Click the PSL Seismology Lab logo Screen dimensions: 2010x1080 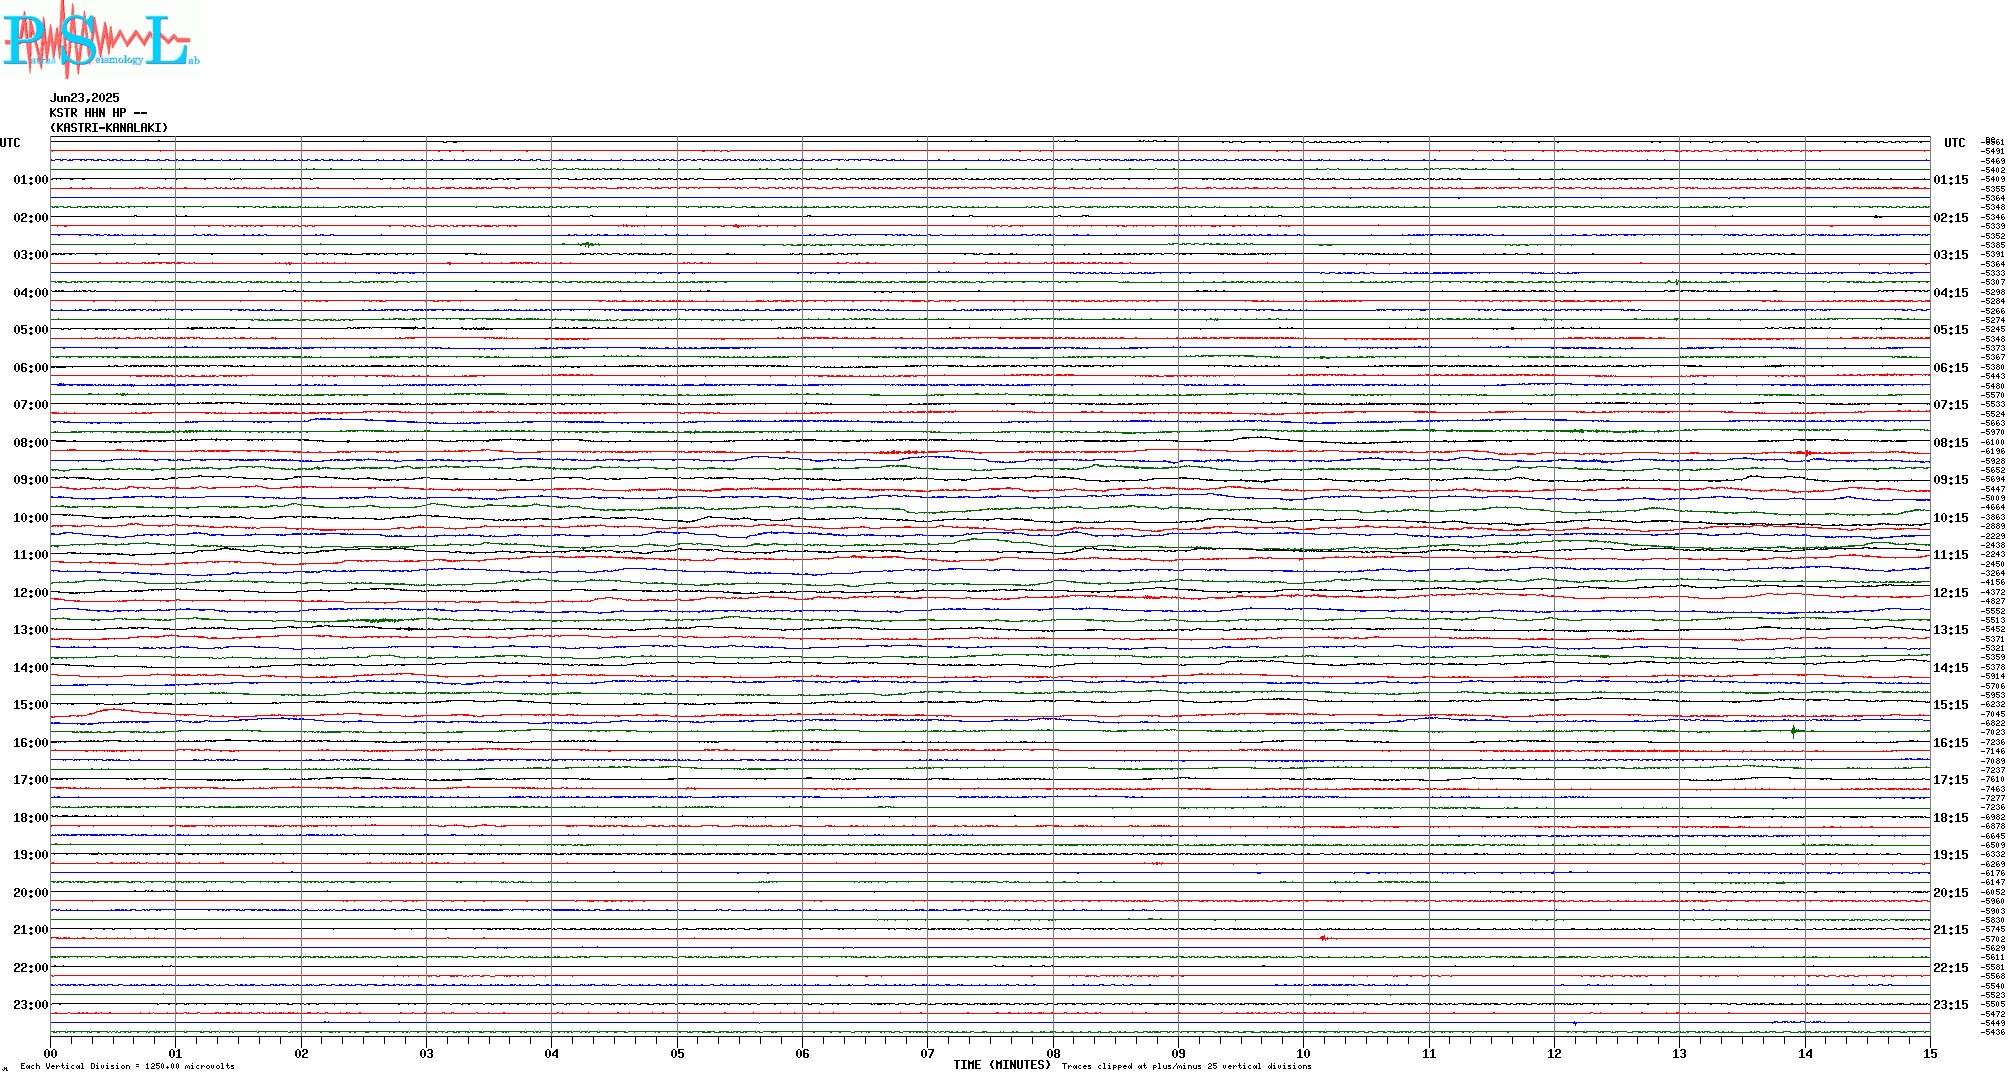100,38
